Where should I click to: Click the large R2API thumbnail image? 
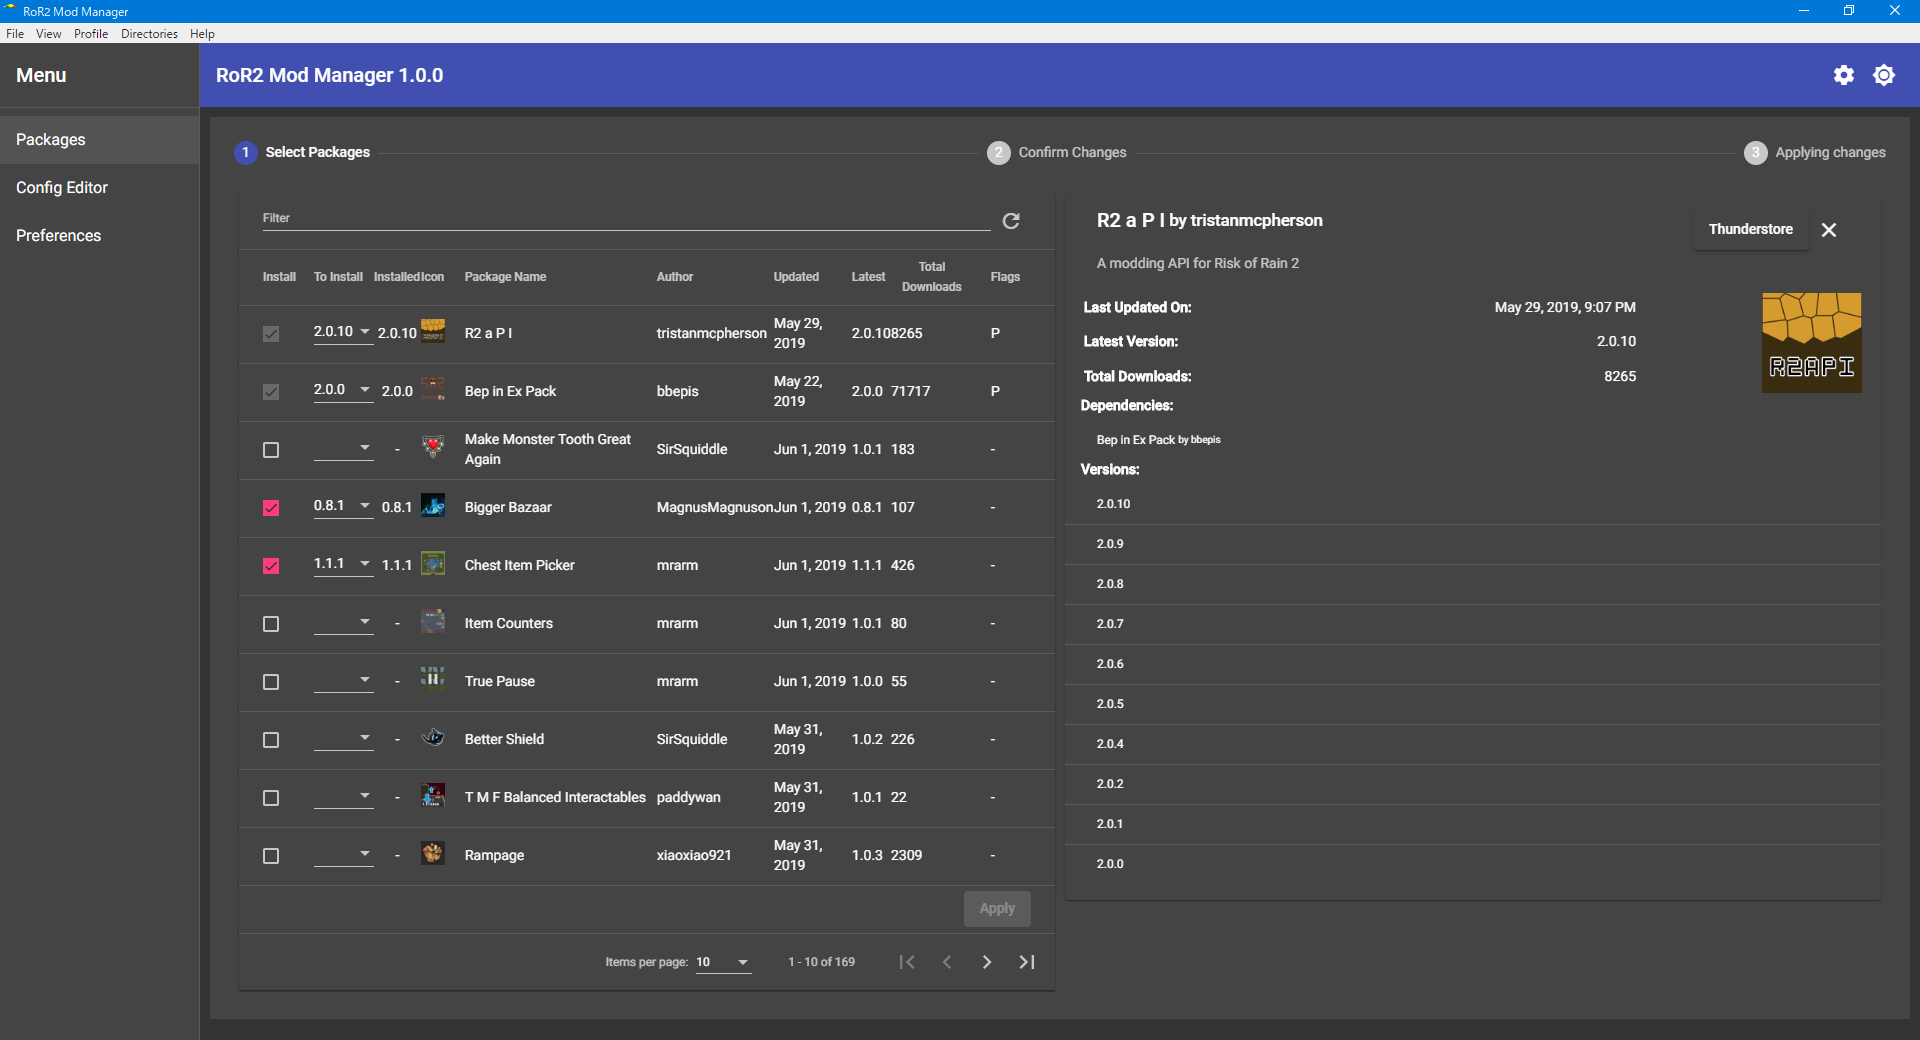(x=1812, y=343)
